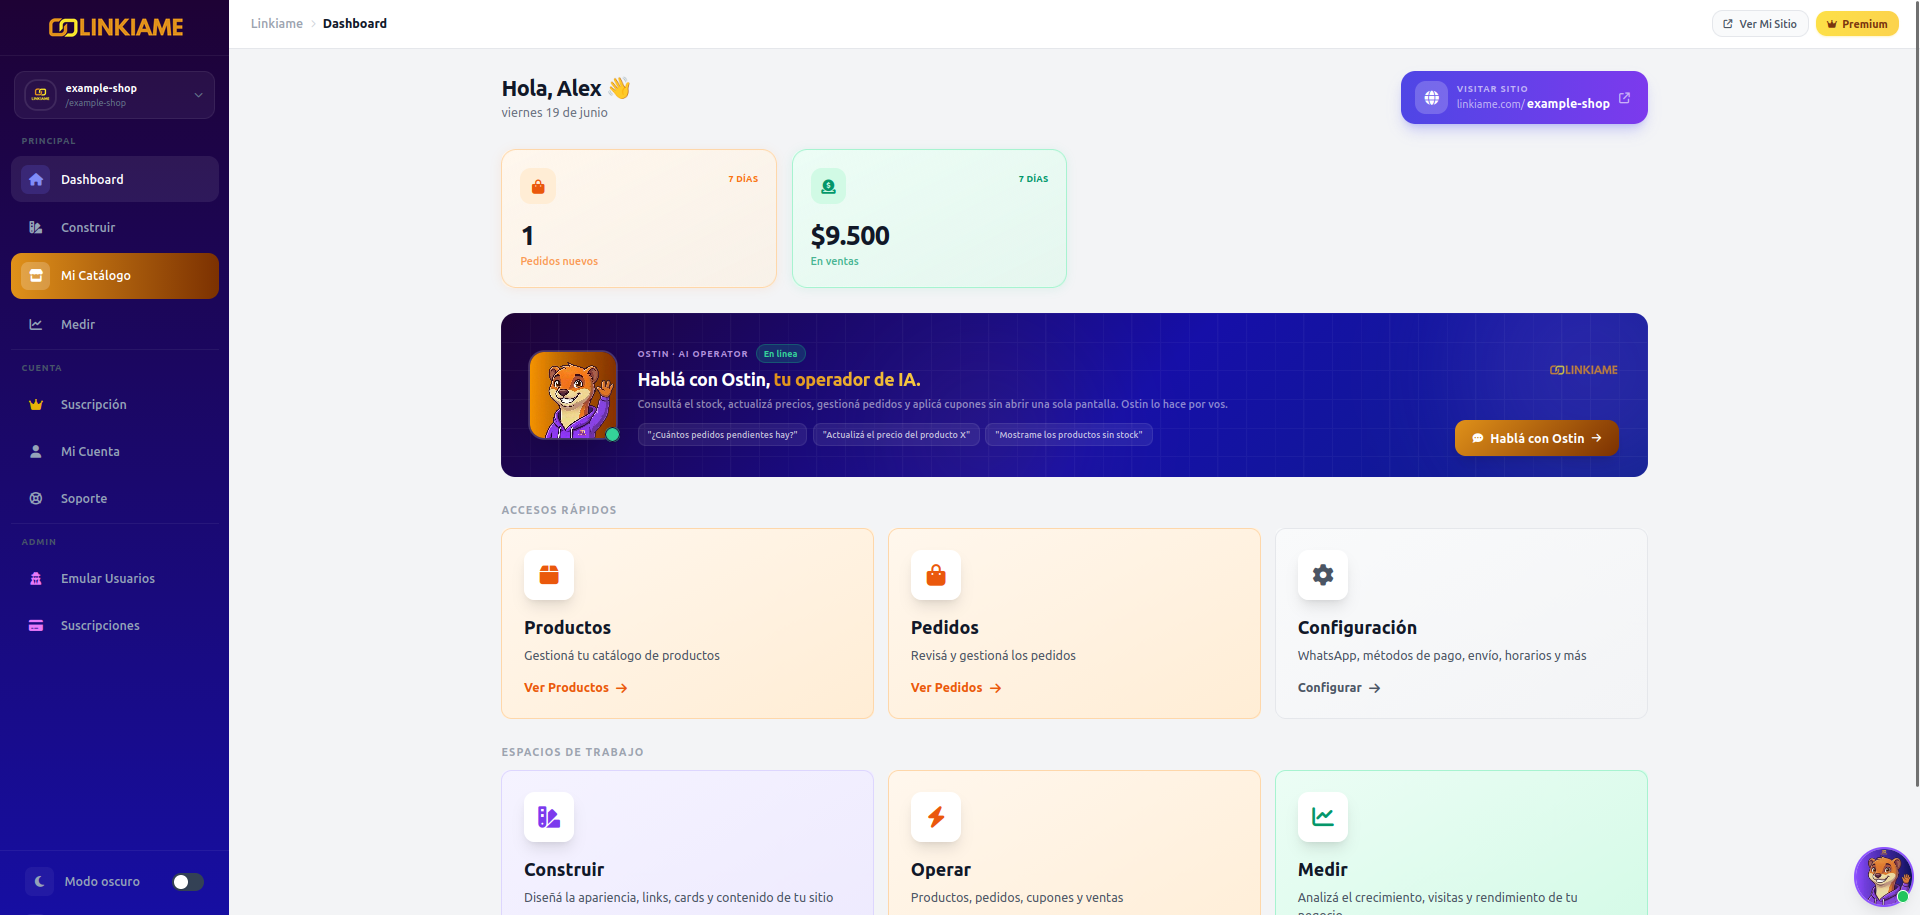Select Dashboard in the sidebar
Viewport: 1920px width, 915px height.
point(115,179)
